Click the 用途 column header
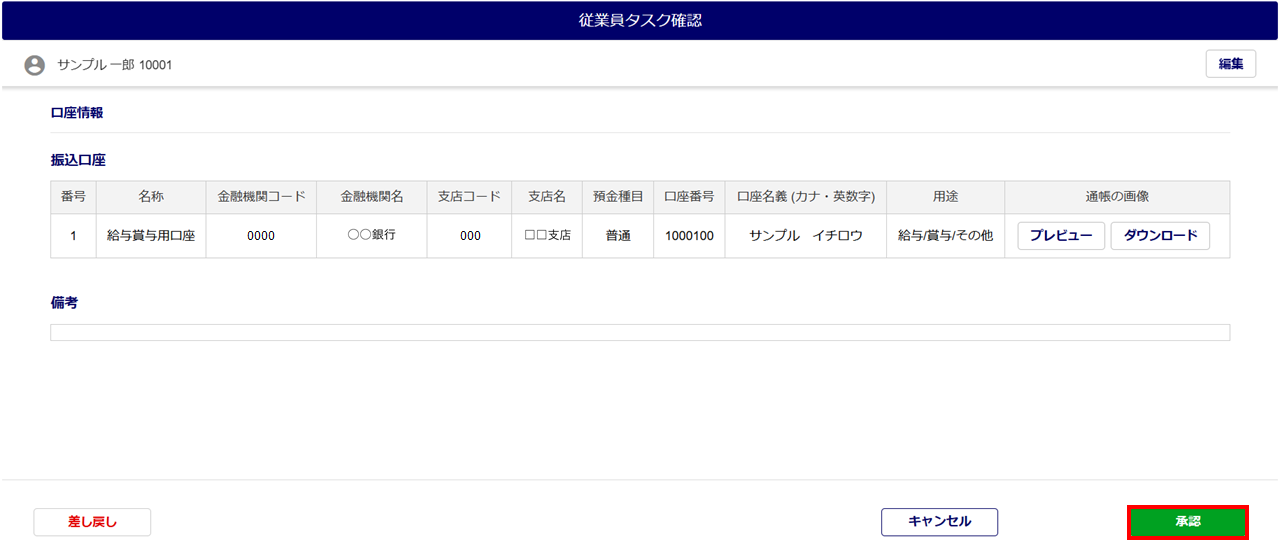This screenshot has width=1280, height=560. point(945,197)
